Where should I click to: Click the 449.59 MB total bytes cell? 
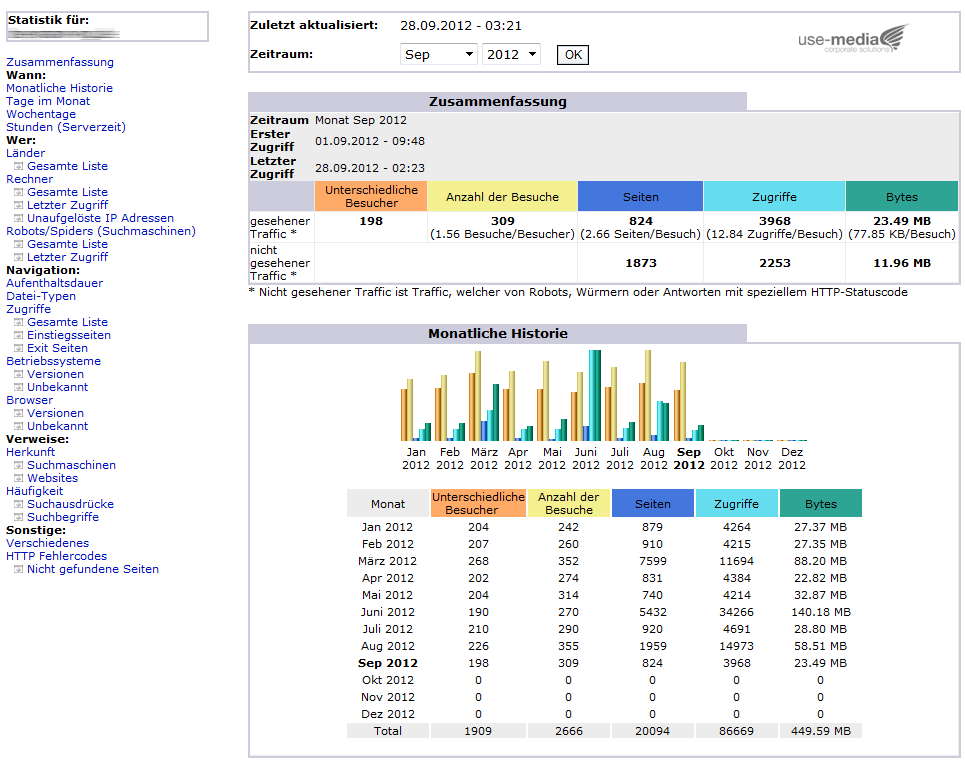click(x=820, y=731)
